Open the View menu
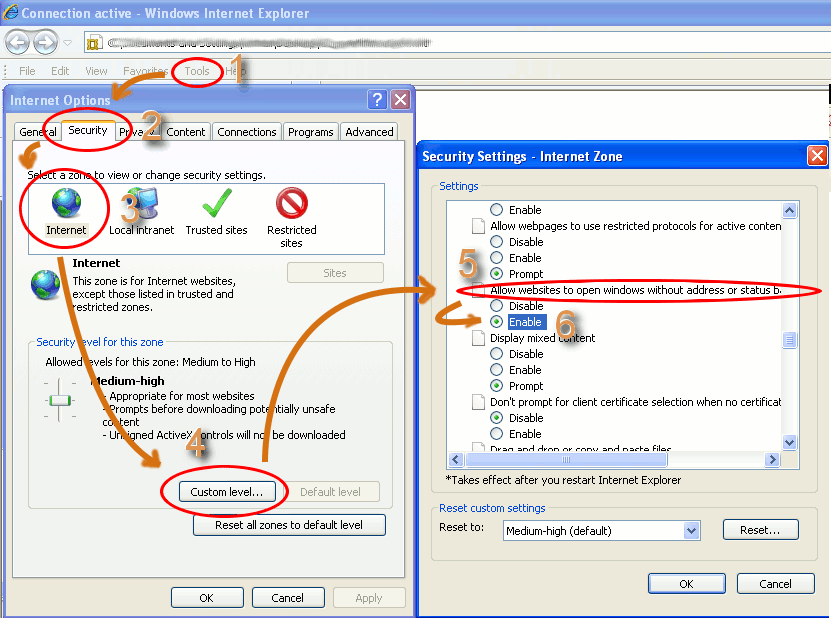The image size is (831, 618). (x=96, y=71)
